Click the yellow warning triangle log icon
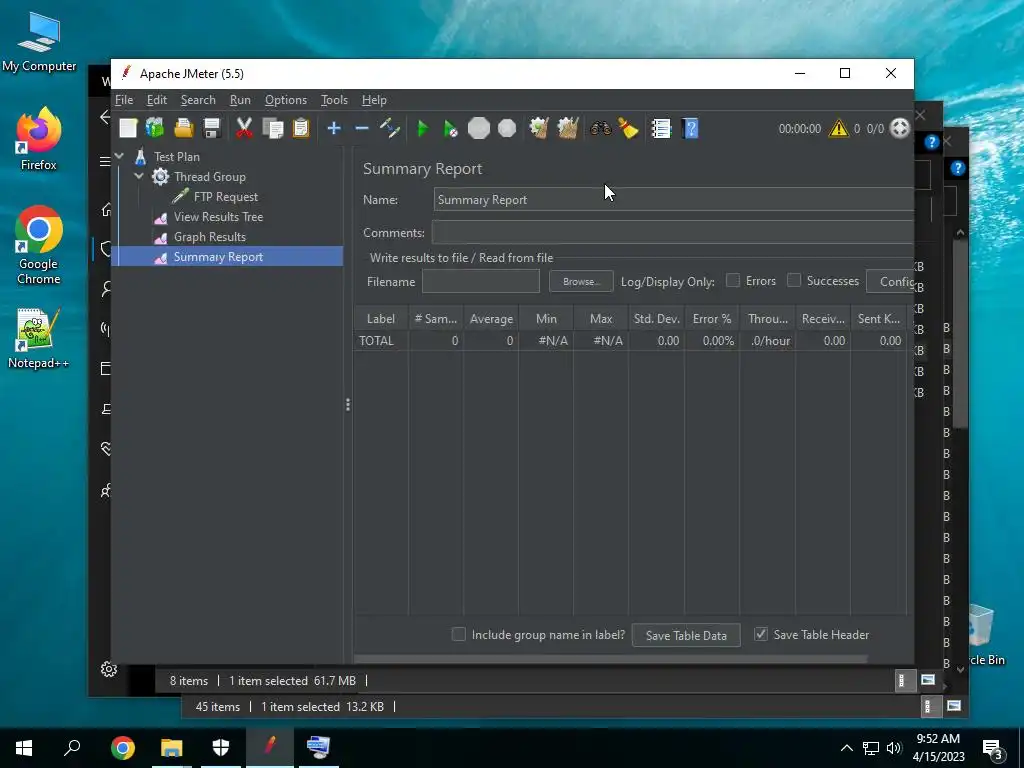Viewport: 1024px width, 768px height. click(838, 128)
